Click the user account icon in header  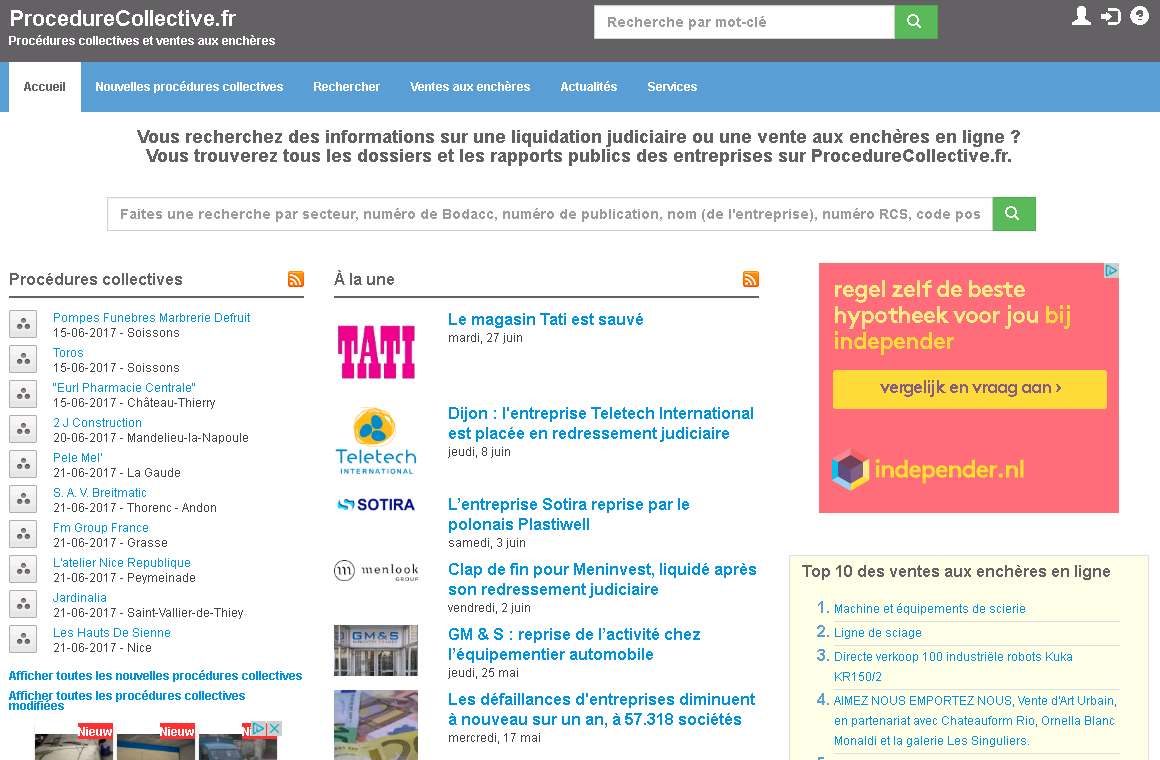[x=1081, y=16]
